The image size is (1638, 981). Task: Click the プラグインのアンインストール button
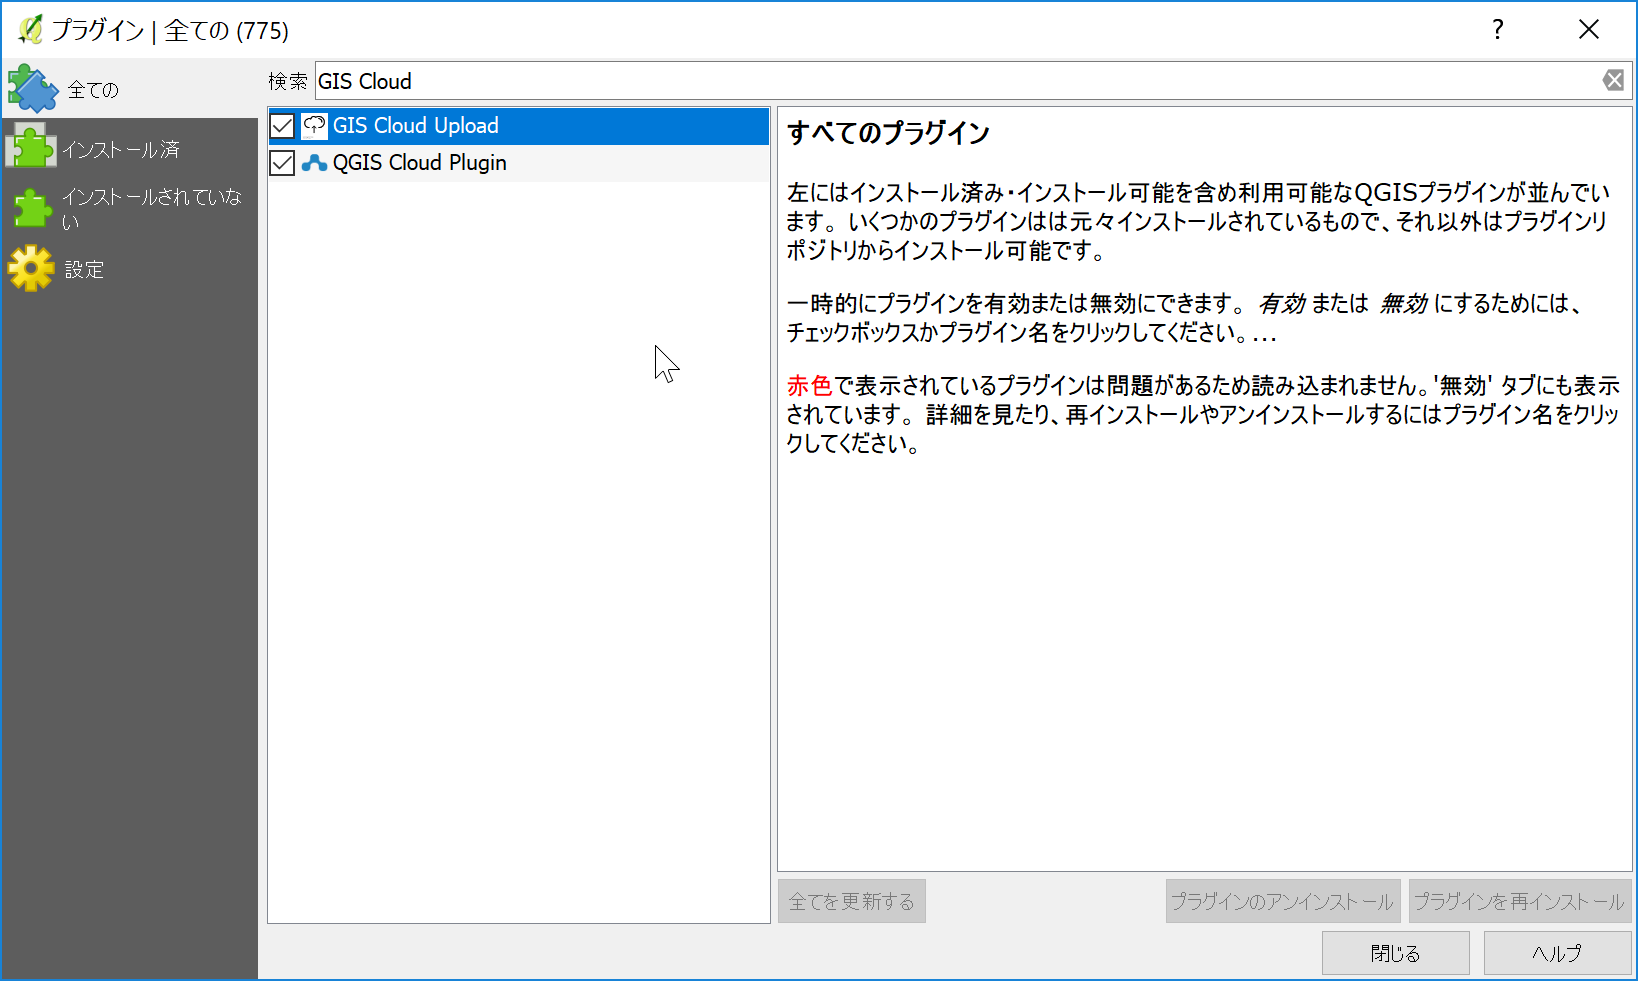click(x=1282, y=901)
